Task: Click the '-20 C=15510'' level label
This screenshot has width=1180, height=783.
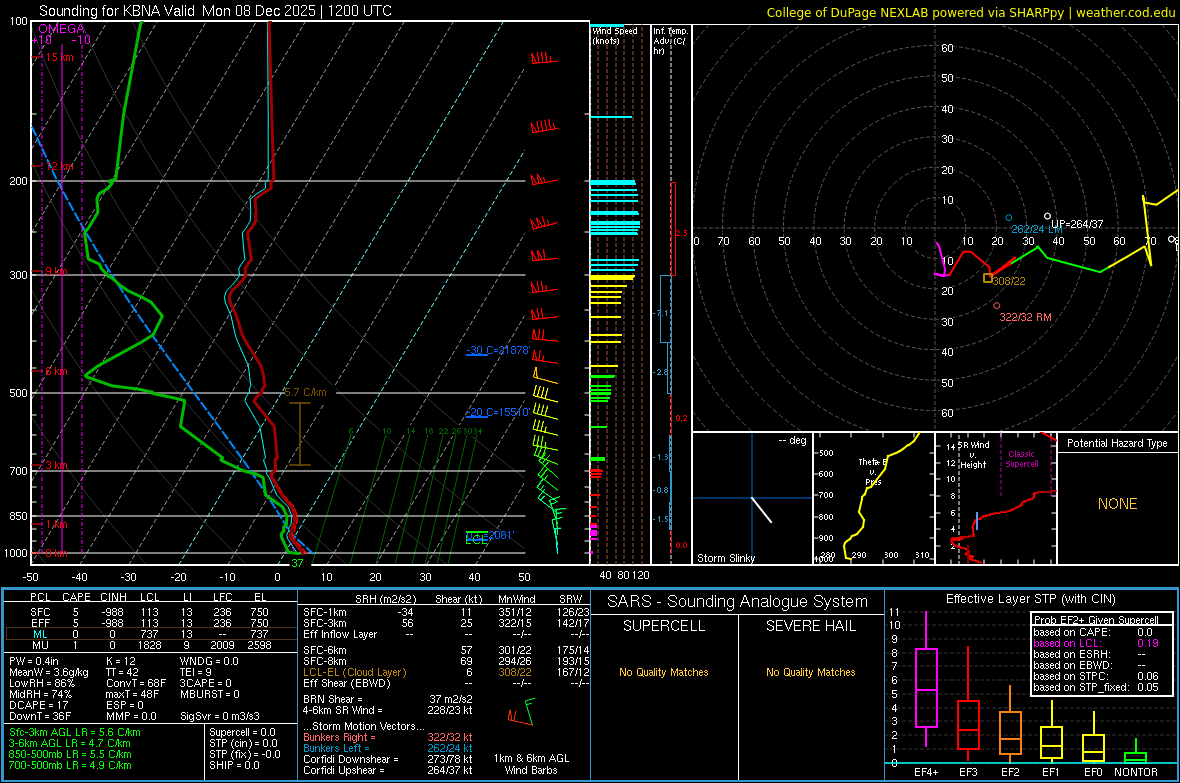Action: [498, 412]
